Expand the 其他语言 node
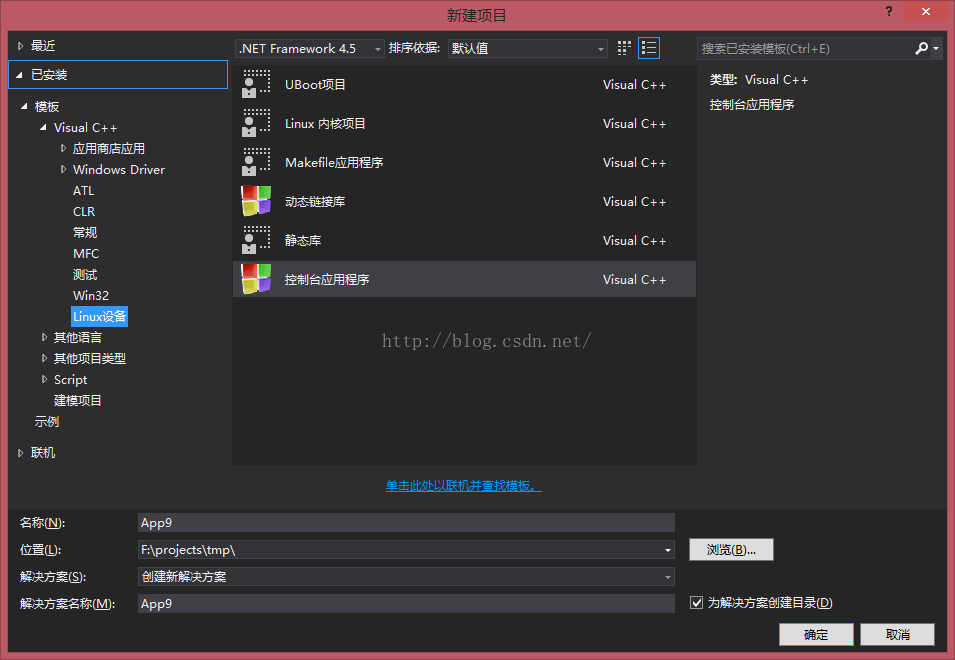The image size is (955, 660). point(44,337)
